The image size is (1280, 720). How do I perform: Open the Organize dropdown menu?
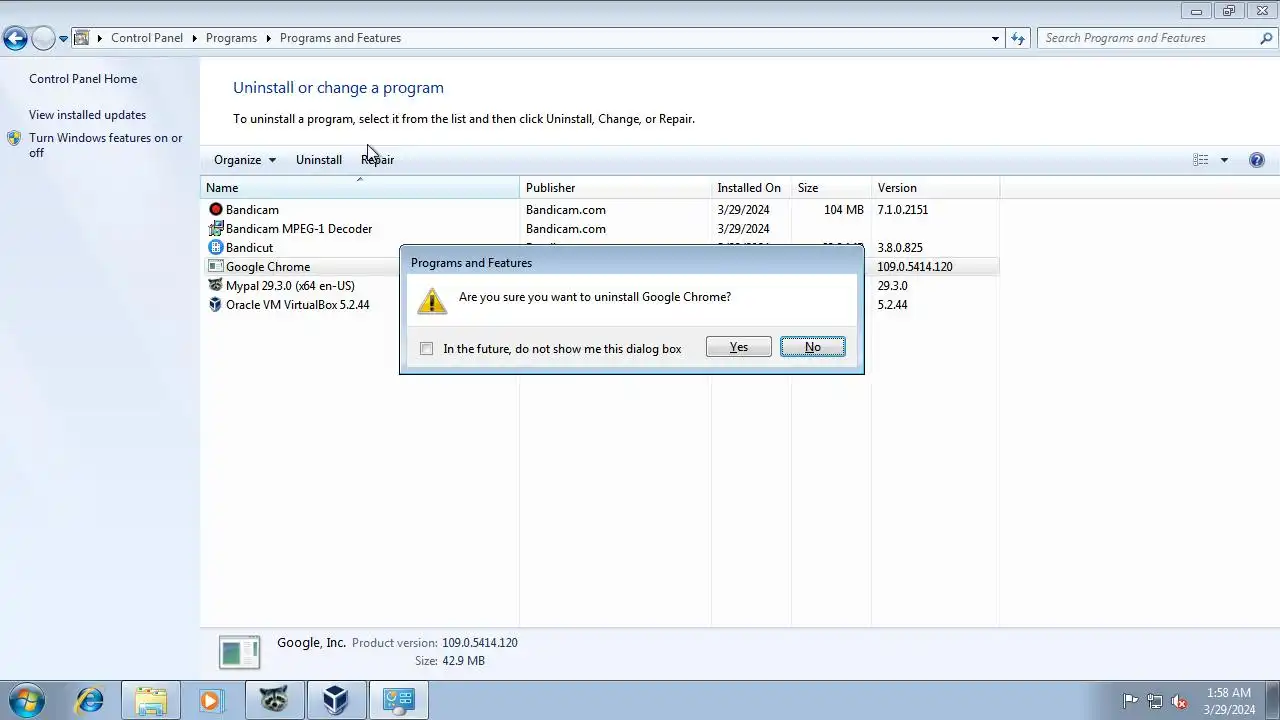coord(244,160)
